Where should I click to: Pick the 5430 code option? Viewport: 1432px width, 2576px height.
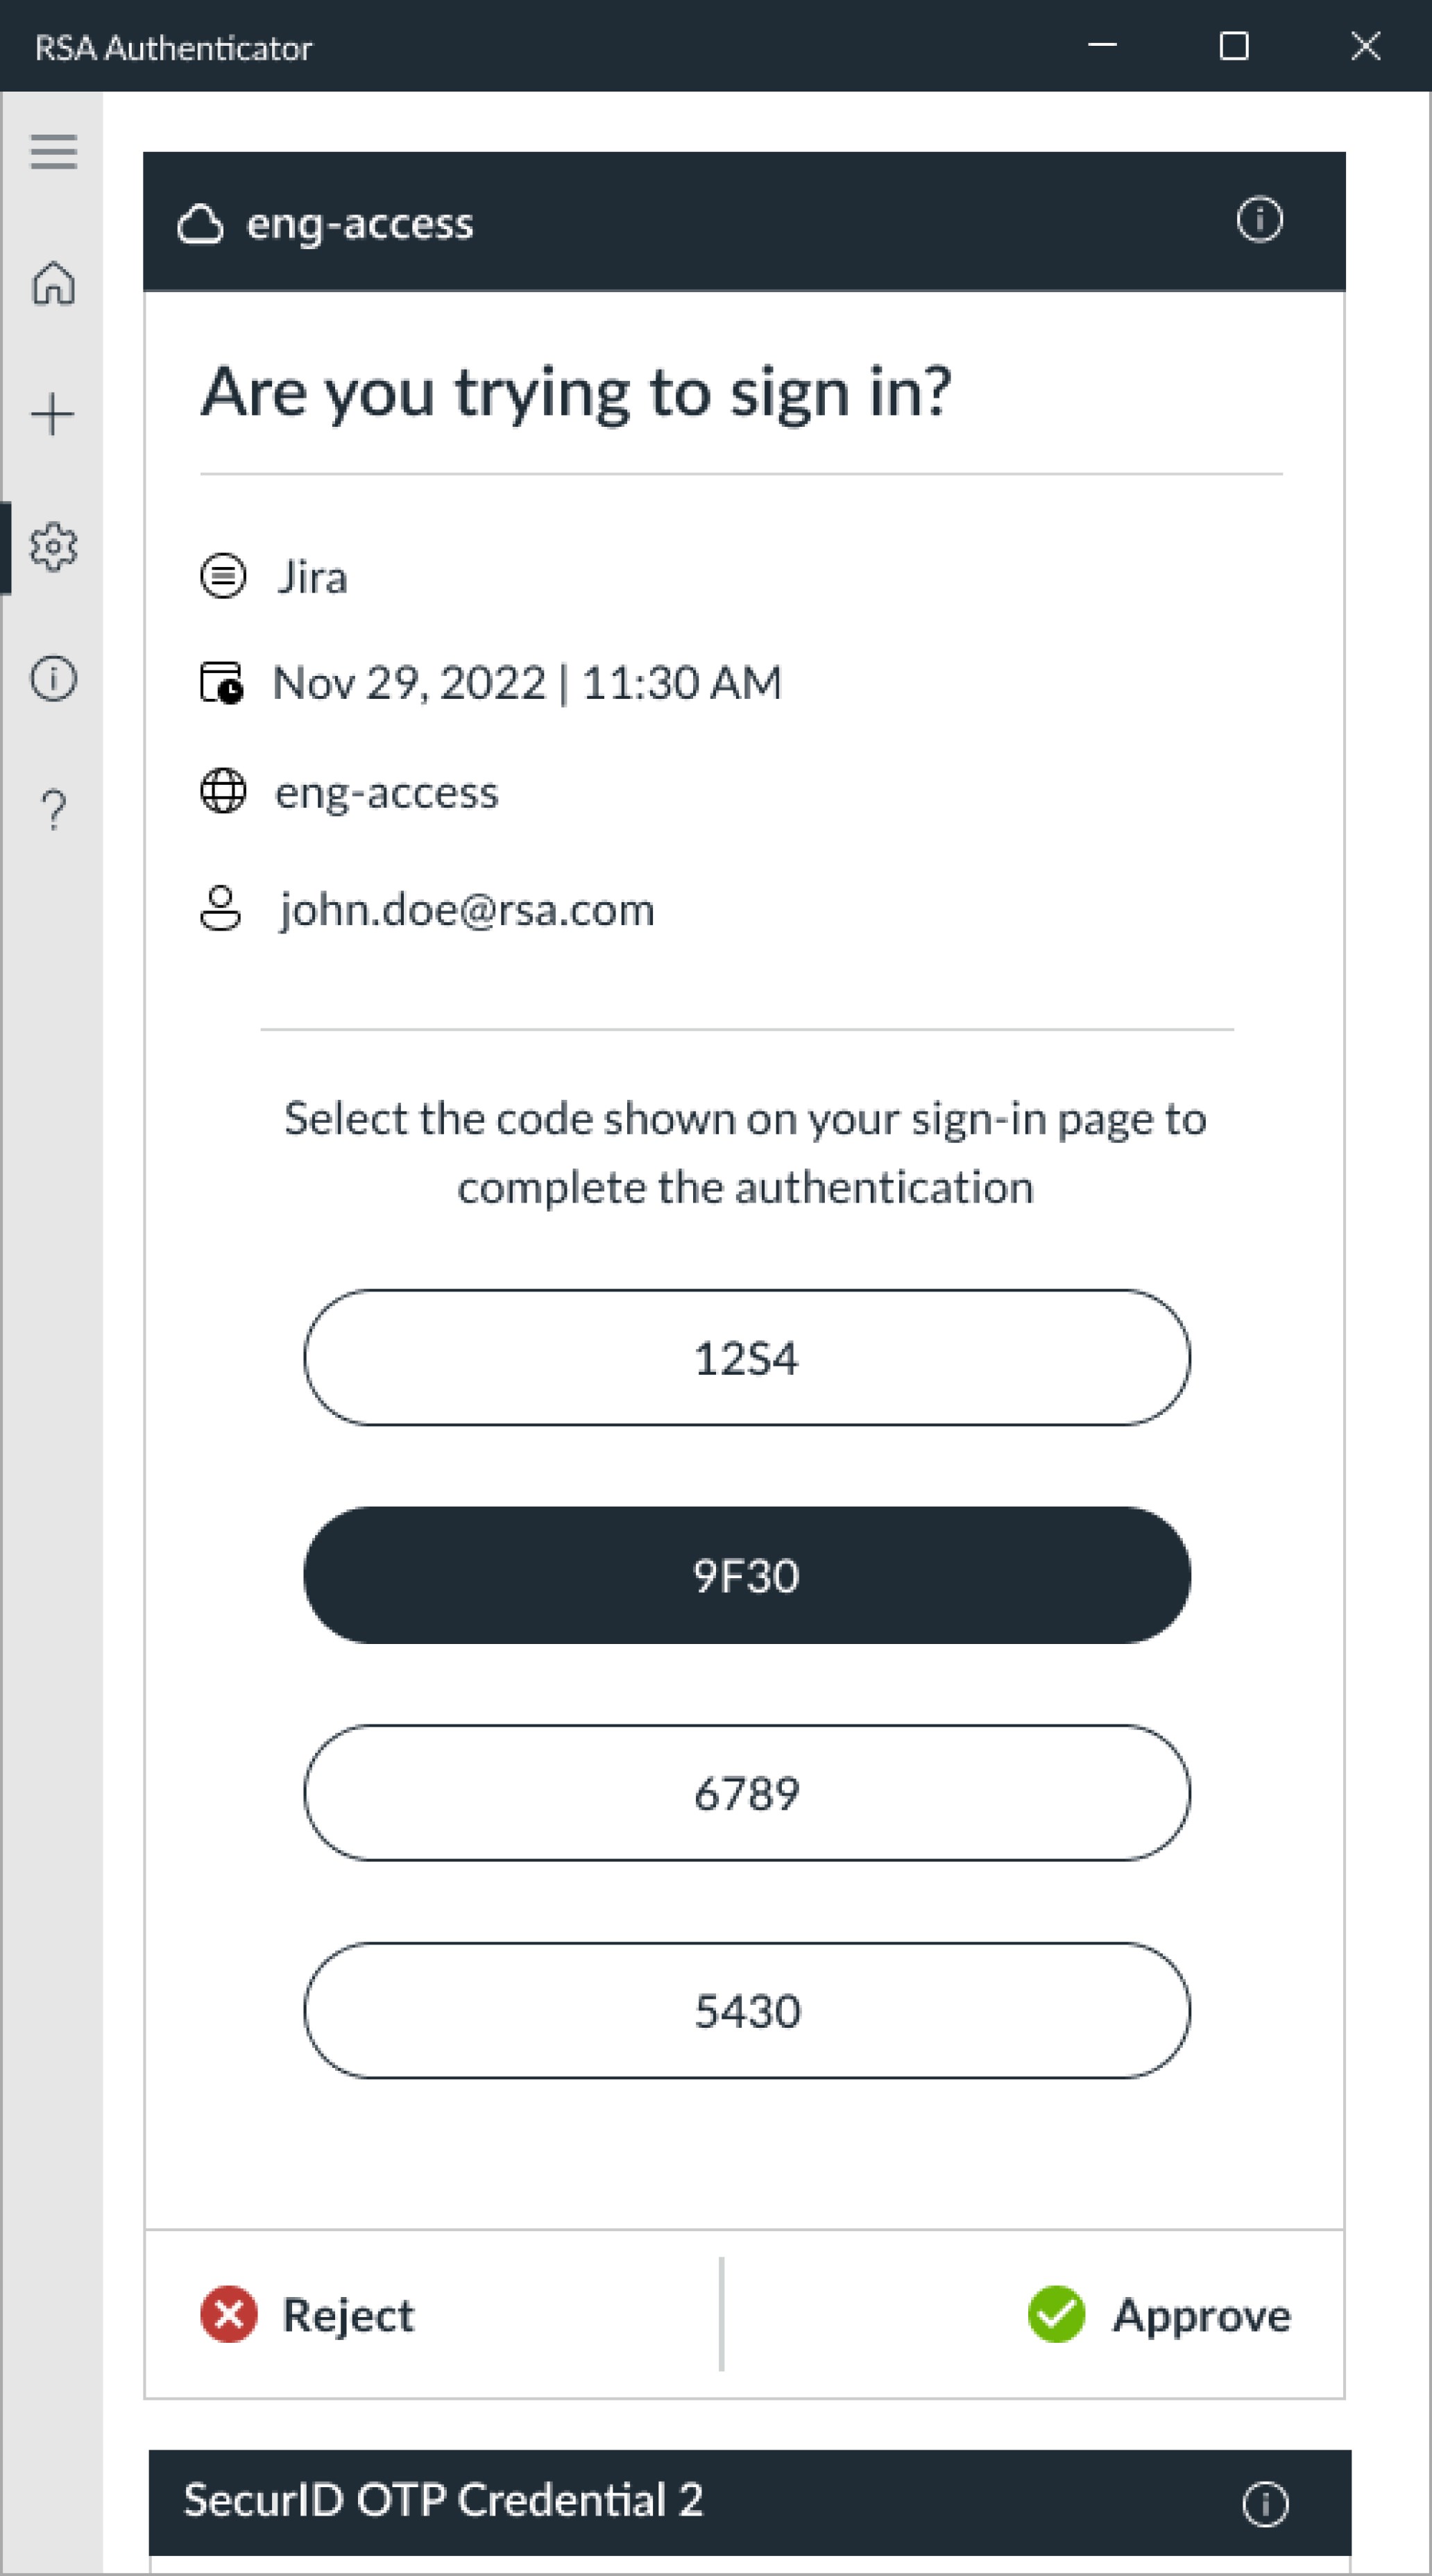746,2010
